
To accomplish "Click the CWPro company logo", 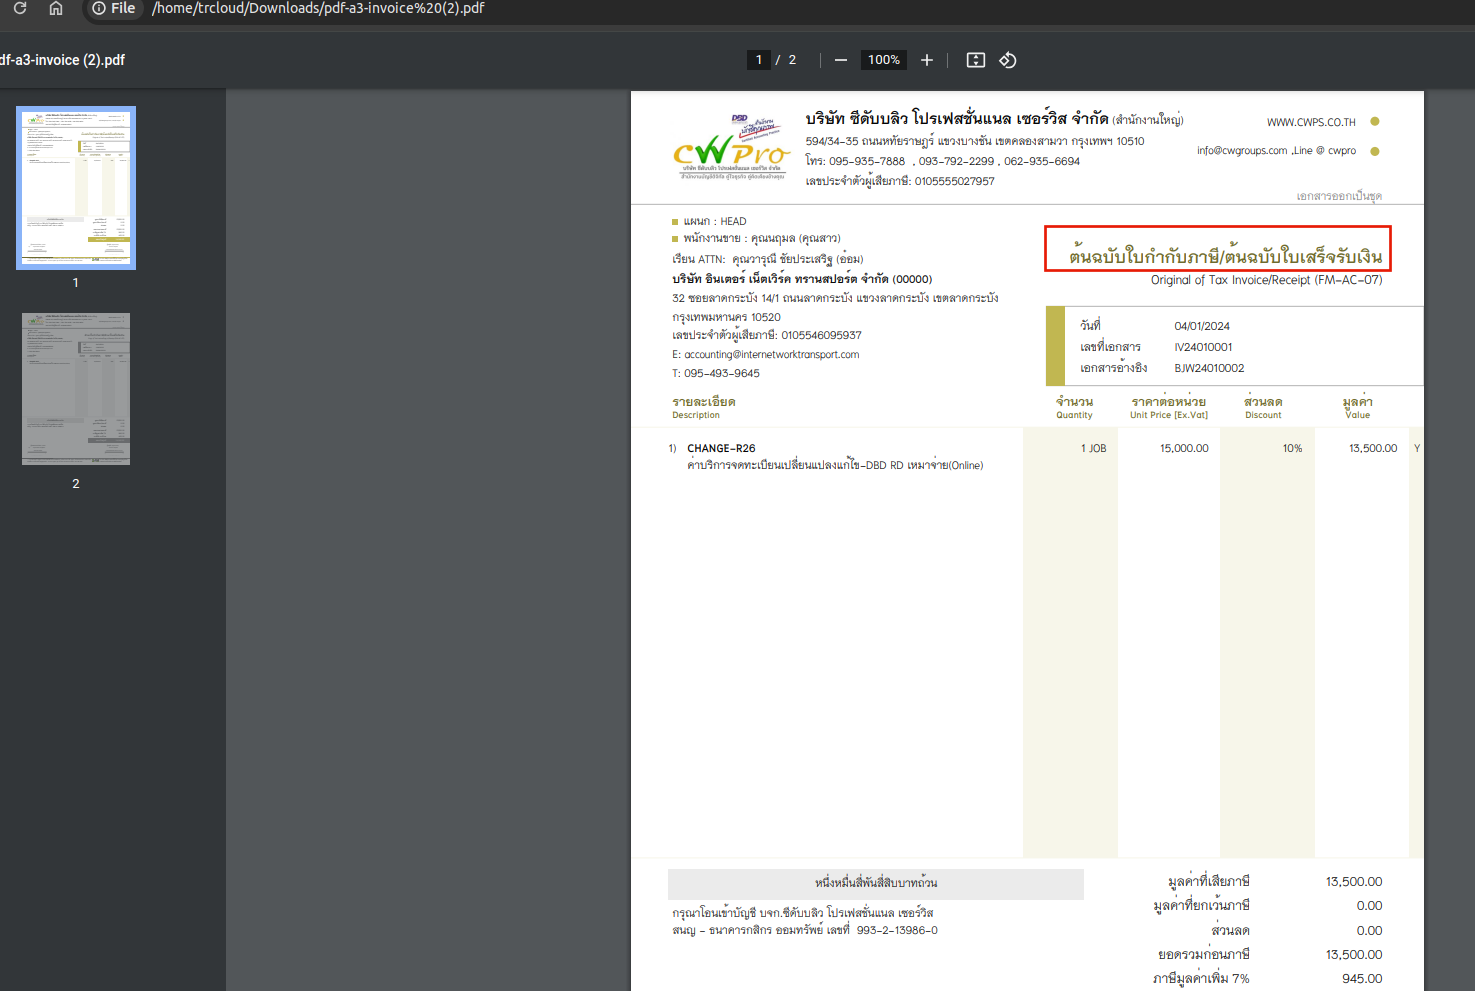I will [731, 147].
